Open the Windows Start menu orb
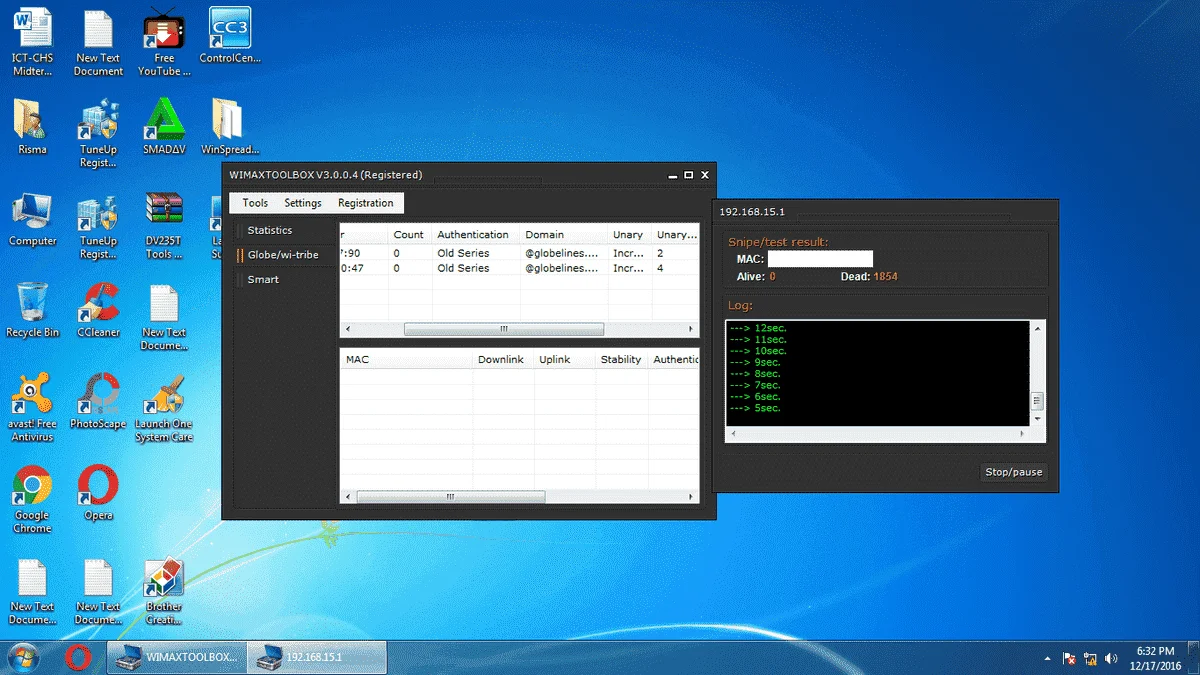This screenshot has width=1200, height=675. [24, 657]
